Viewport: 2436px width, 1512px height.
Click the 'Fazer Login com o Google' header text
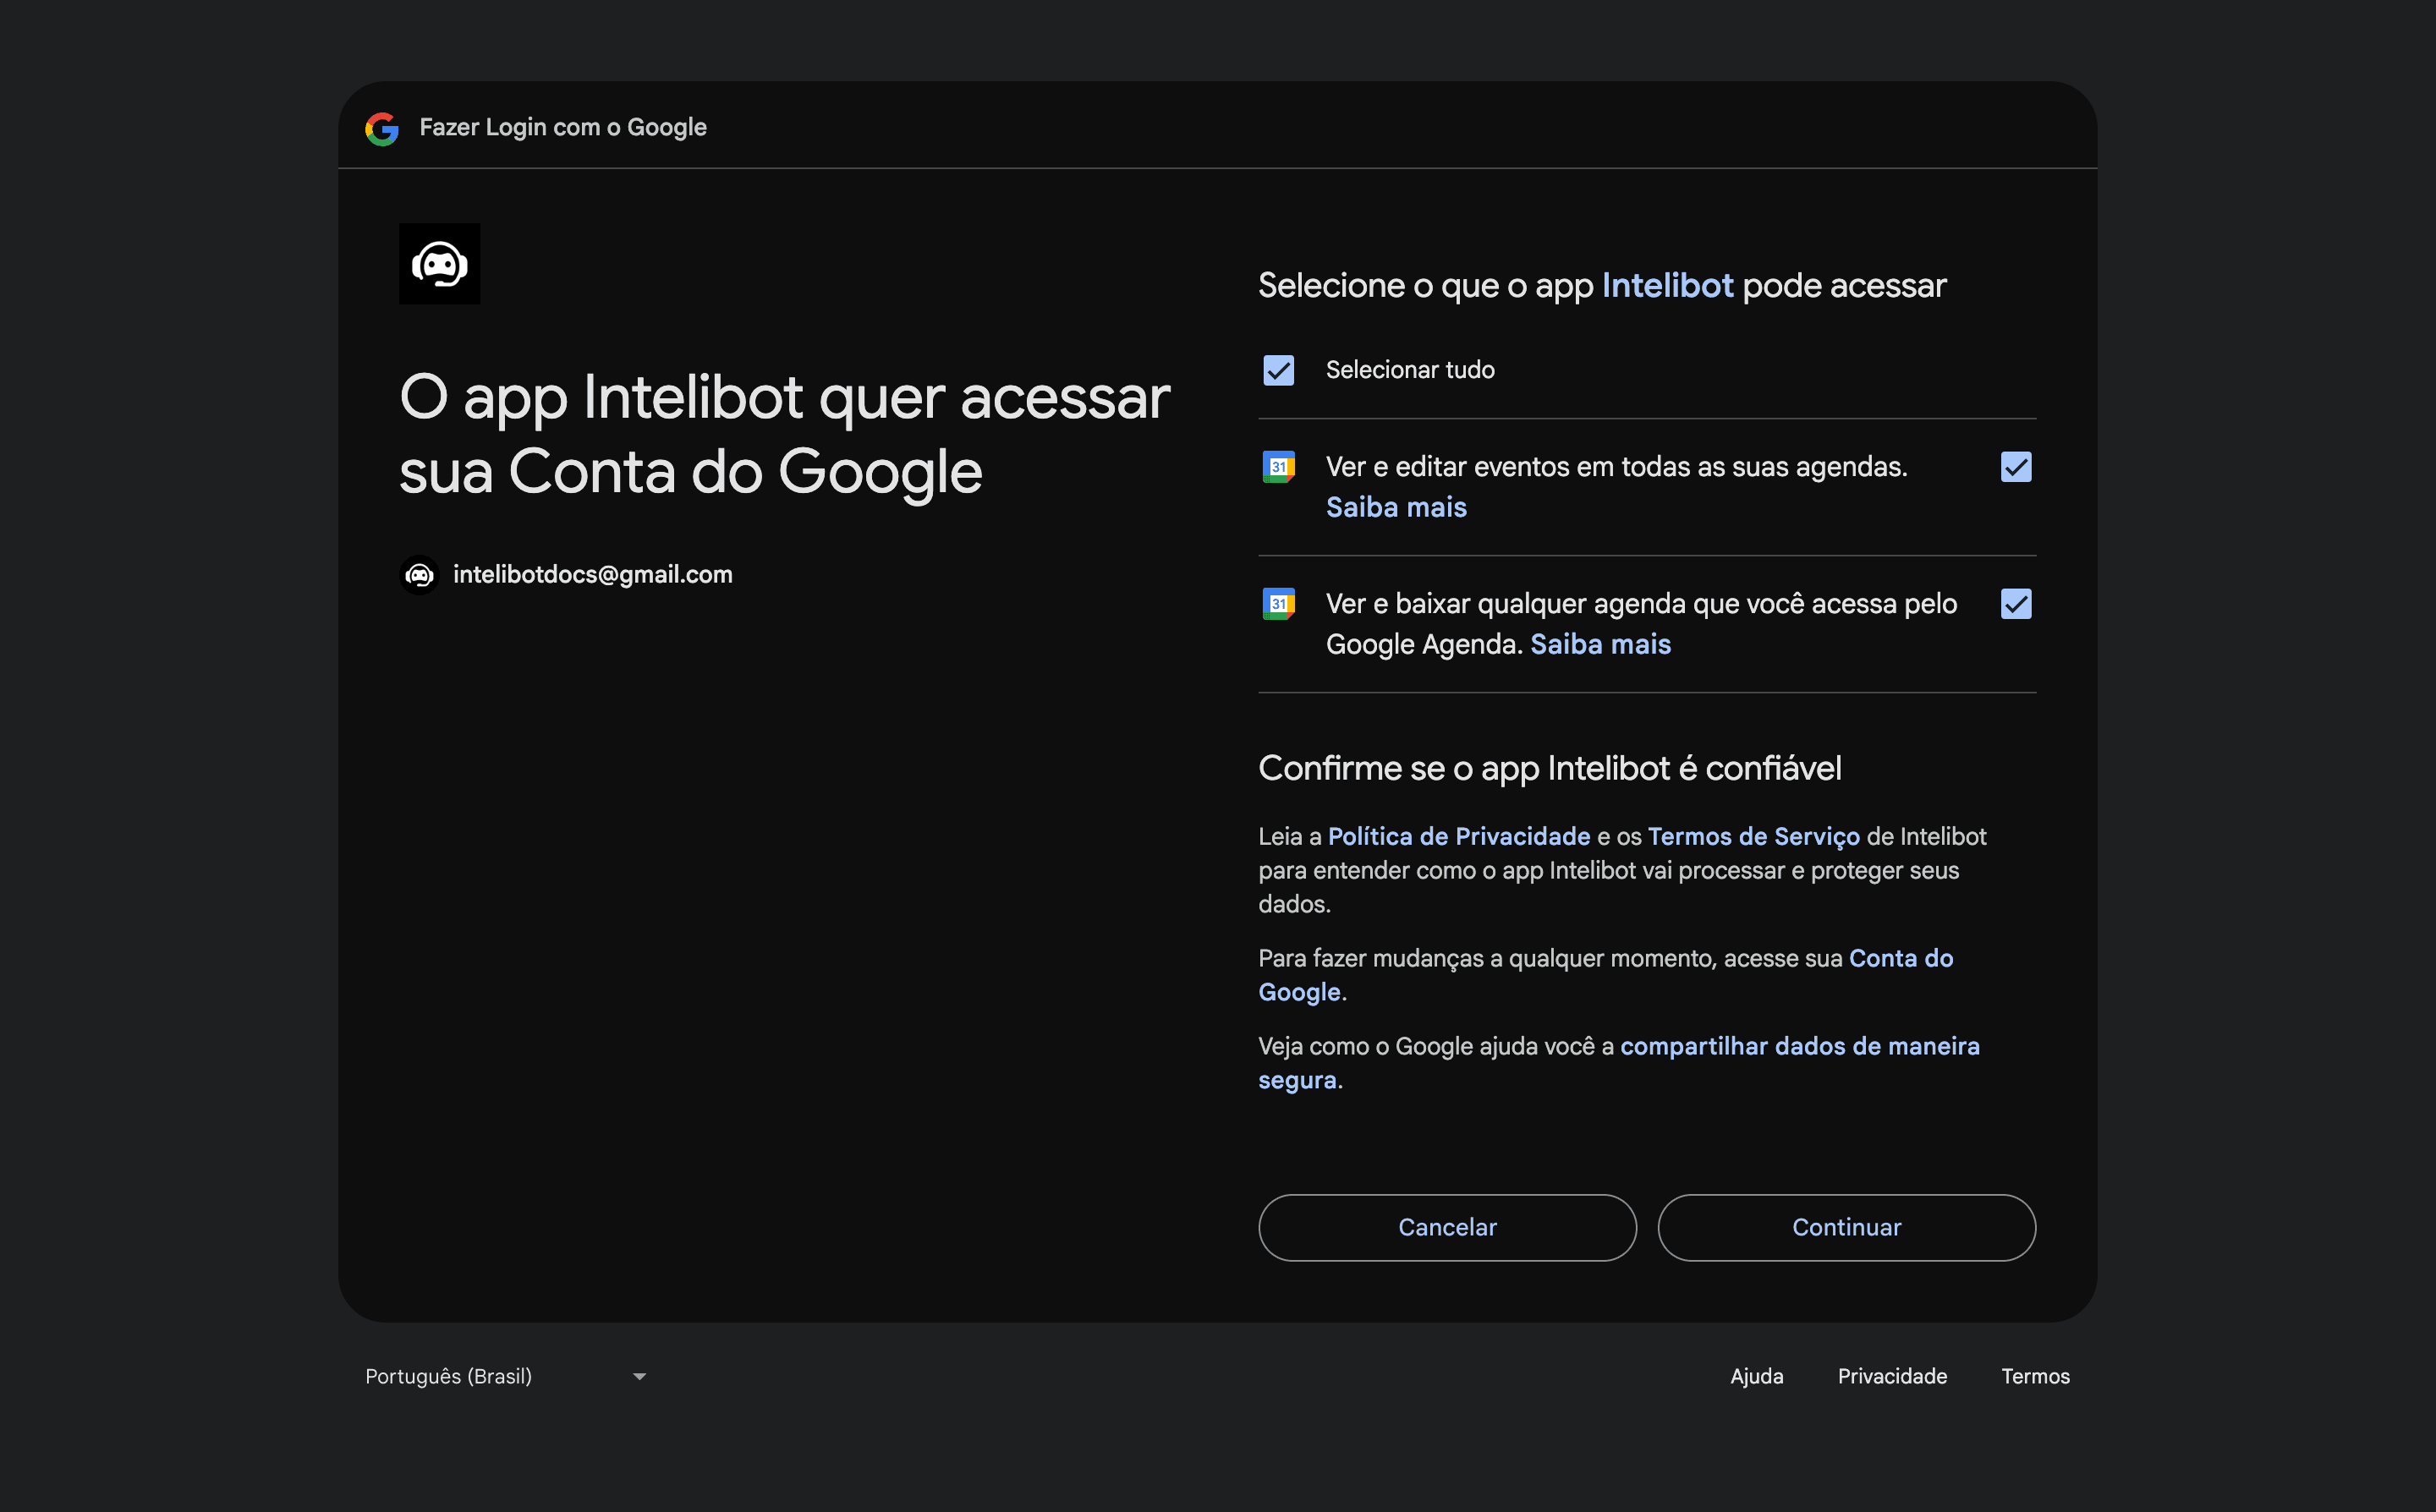pos(563,128)
